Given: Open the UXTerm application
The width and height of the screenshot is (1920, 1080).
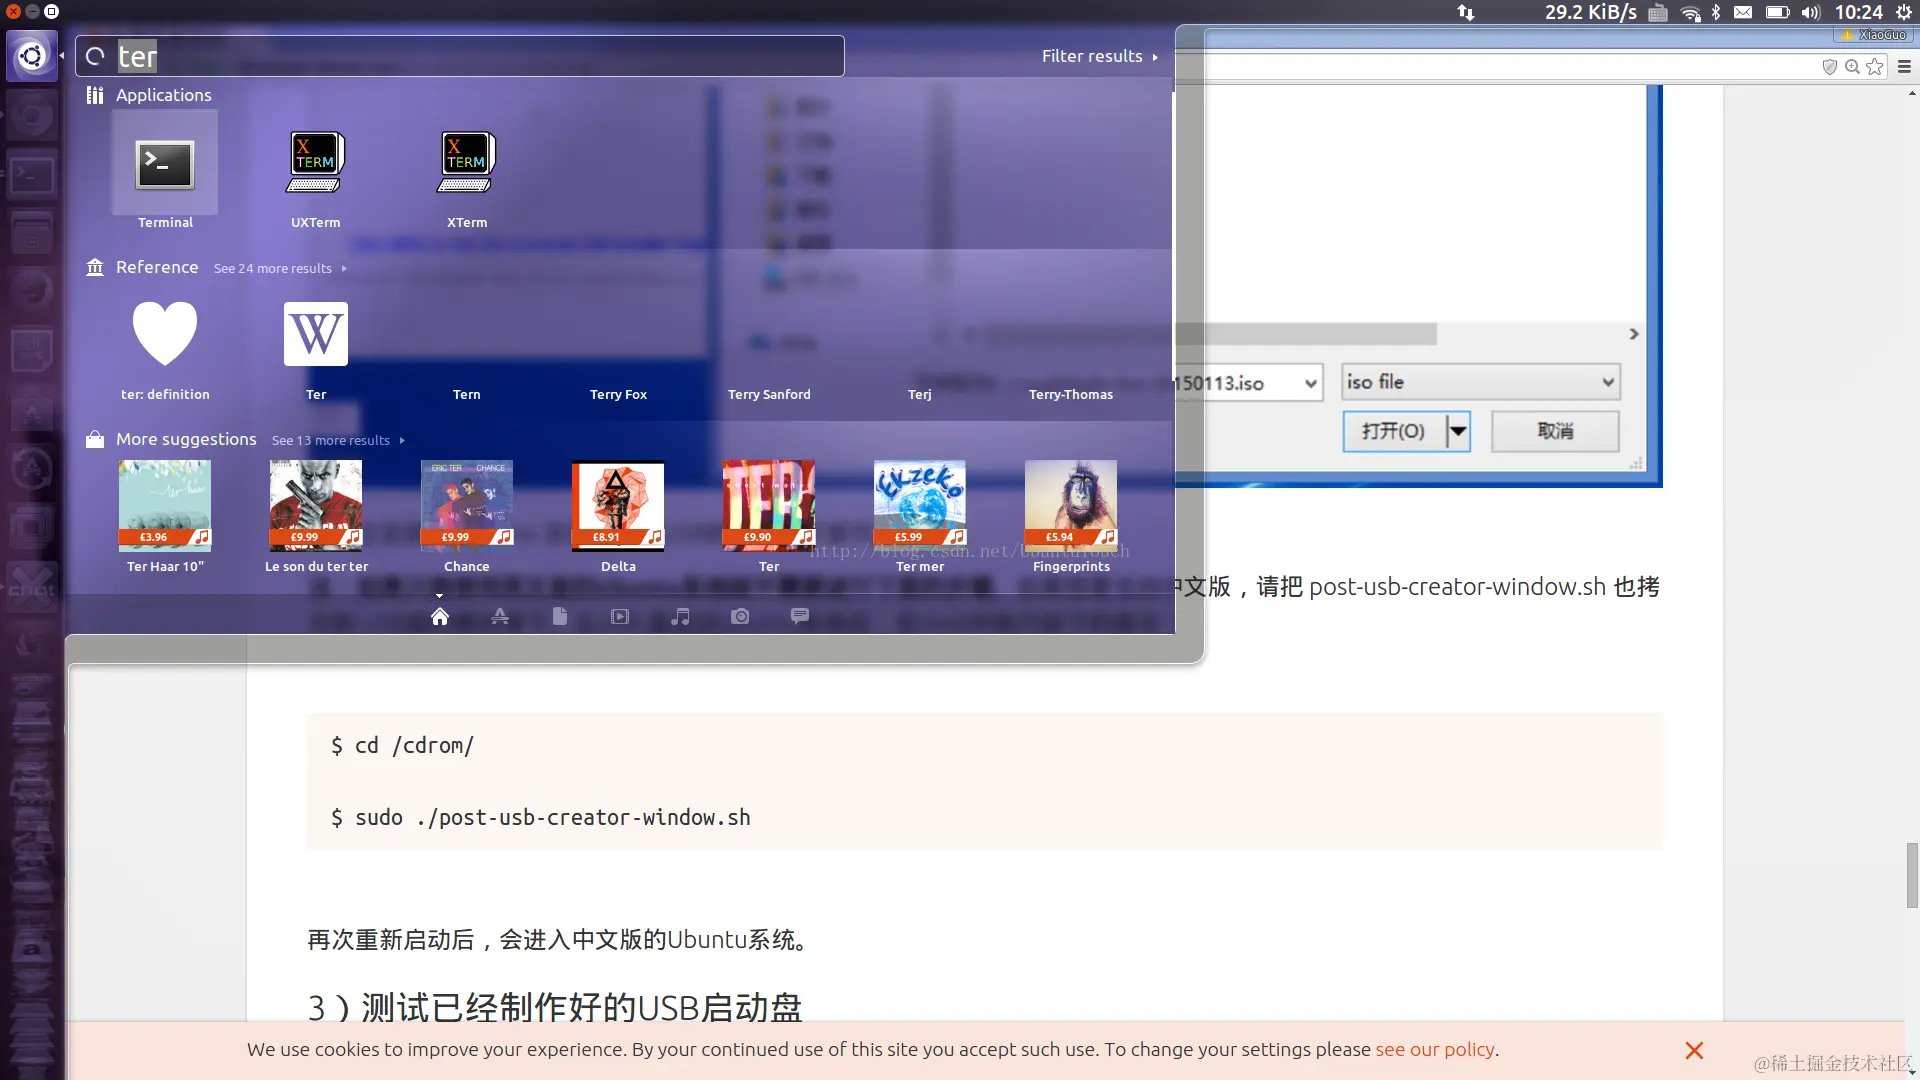Looking at the screenshot, I should click(316, 162).
